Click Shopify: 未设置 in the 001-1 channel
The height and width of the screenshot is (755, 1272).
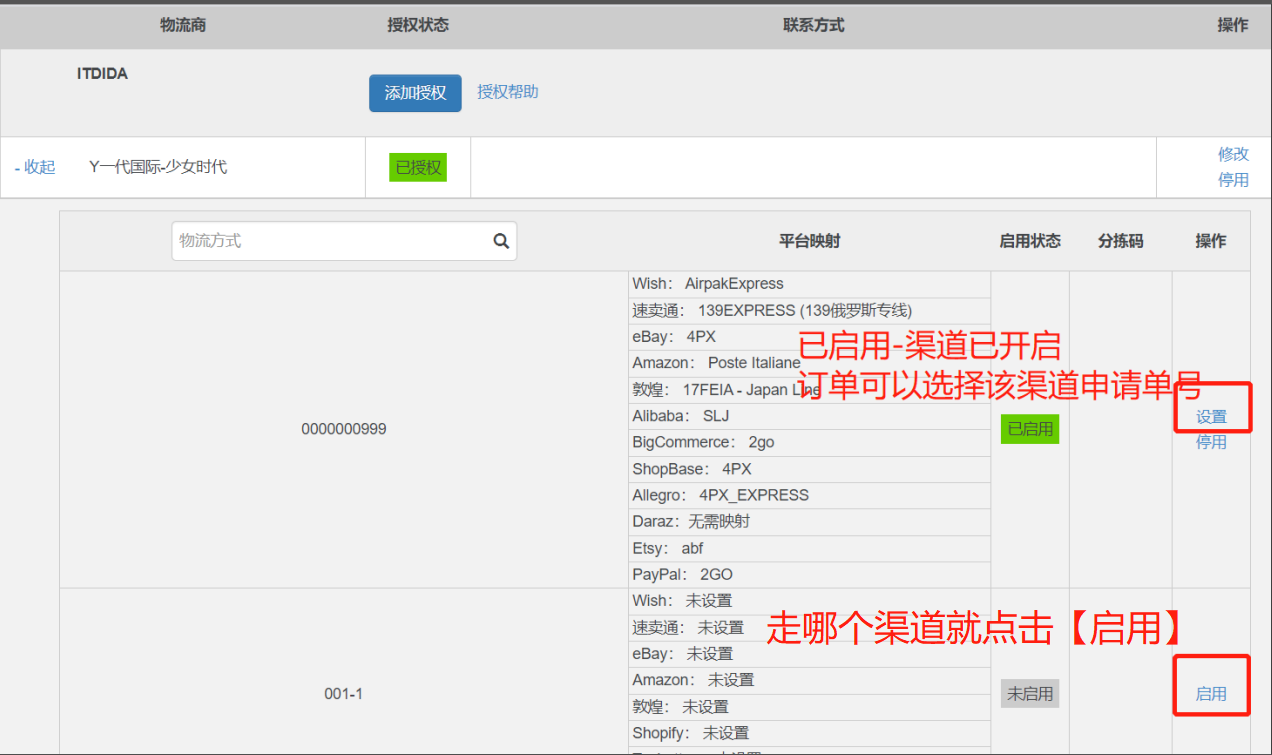809,733
